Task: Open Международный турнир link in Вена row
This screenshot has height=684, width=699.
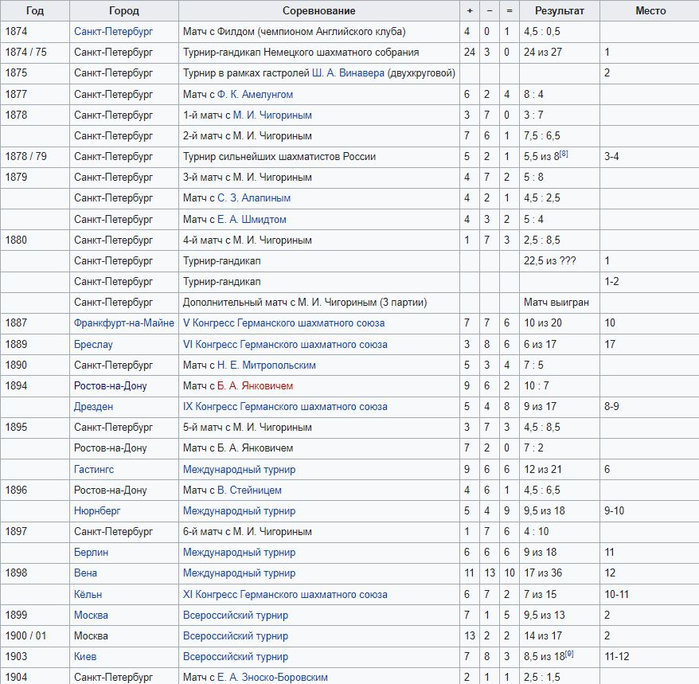Action: click(239, 573)
